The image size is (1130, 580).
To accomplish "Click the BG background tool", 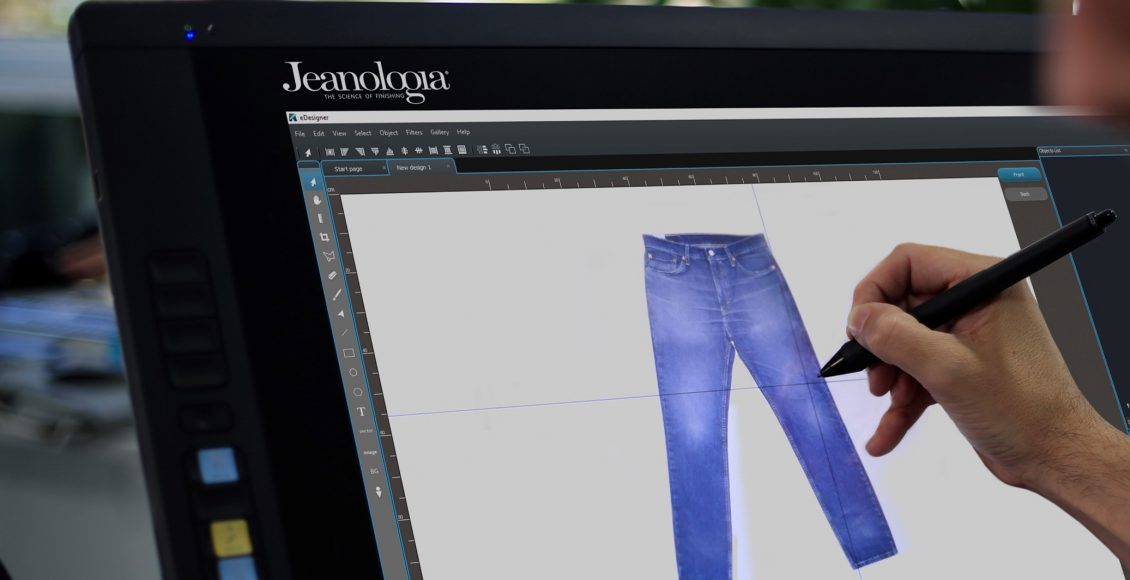I will (x=374, y=471).
